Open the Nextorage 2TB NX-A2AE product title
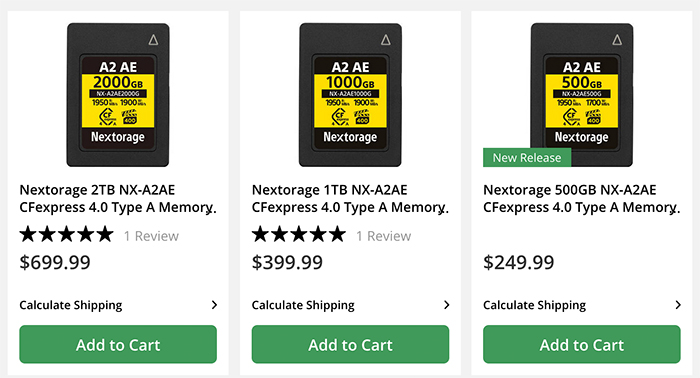Screen dimensions: 700x378 click(118, 199)
